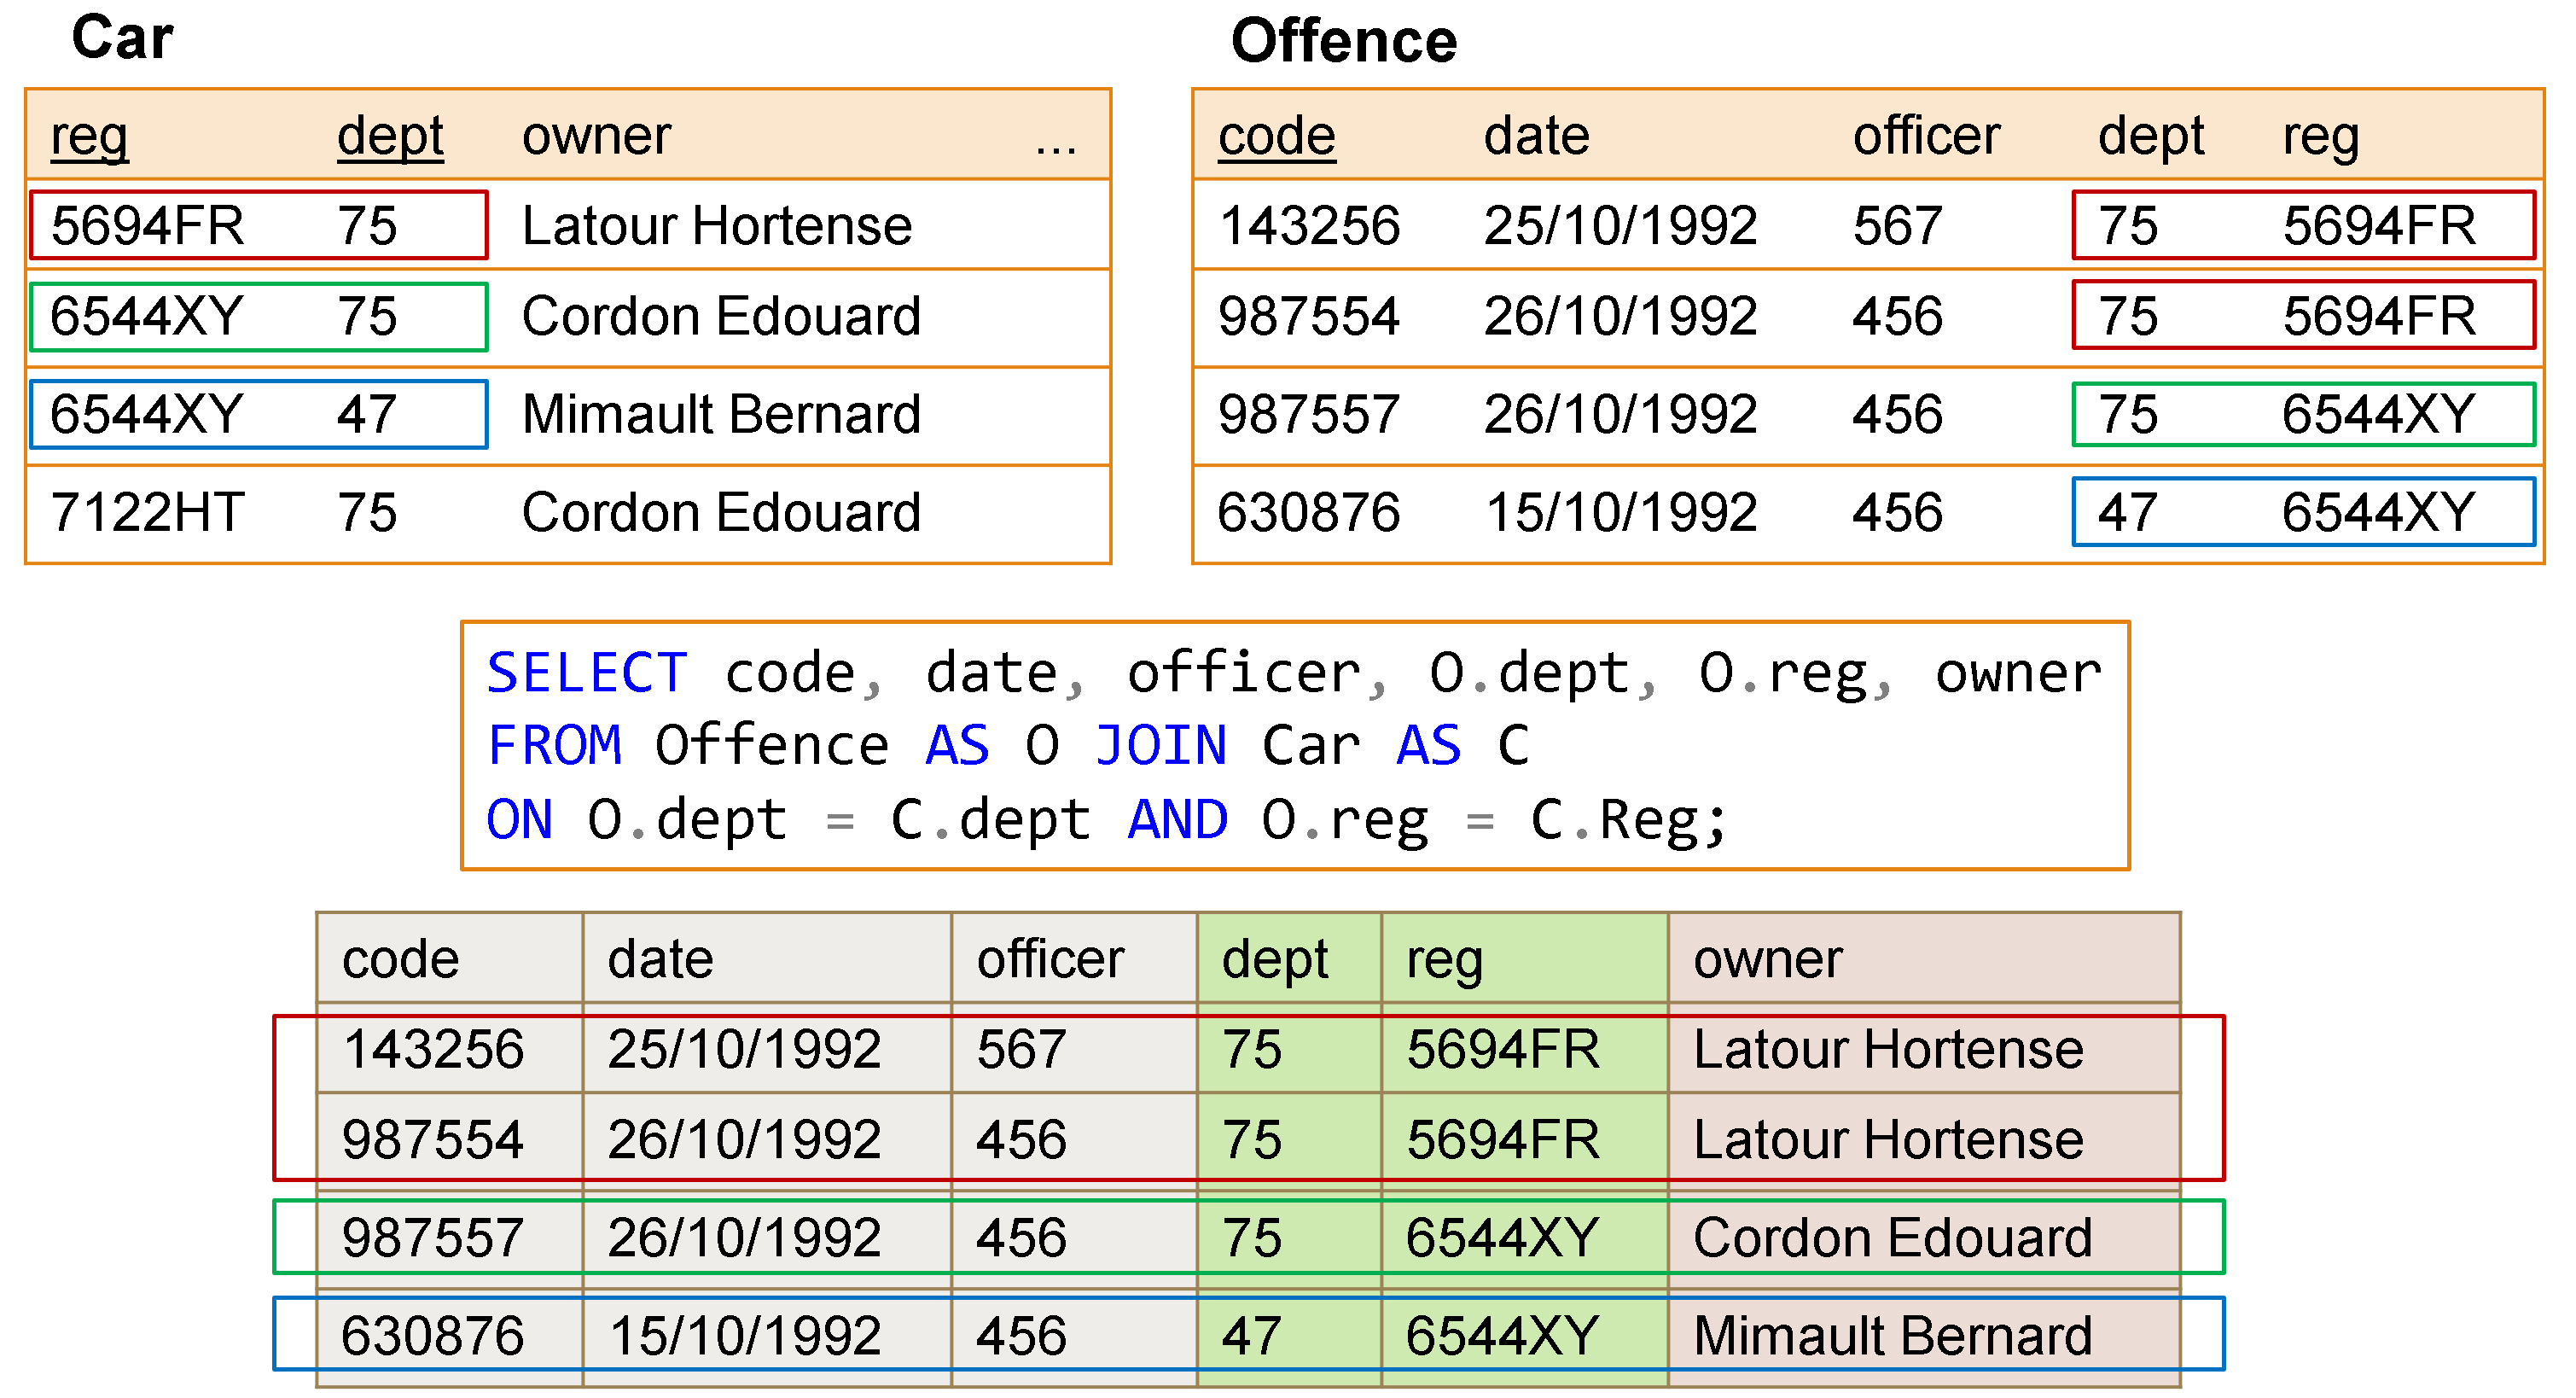This screenshot has height=1398, width=2576.
Task: Click the ON keyword in the SQL query
Action: click(x=518, y=820)
